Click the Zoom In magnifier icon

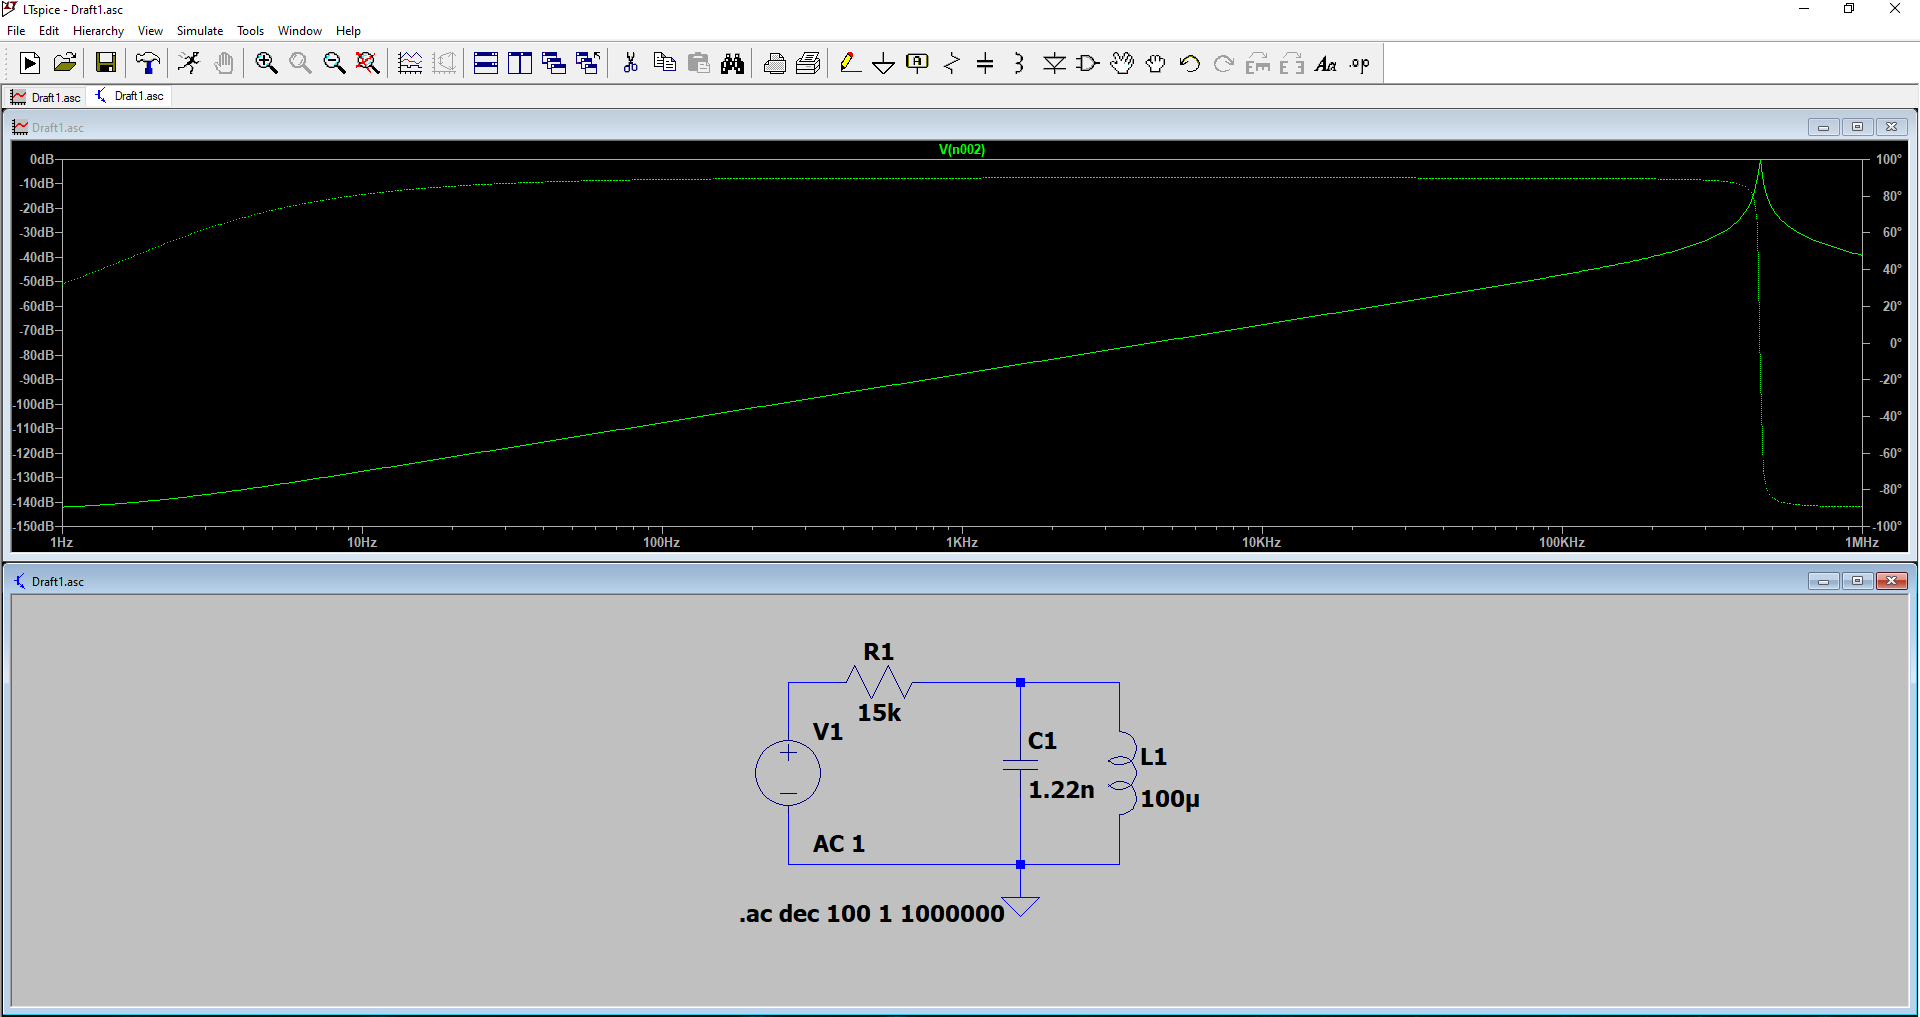point(266,64)
